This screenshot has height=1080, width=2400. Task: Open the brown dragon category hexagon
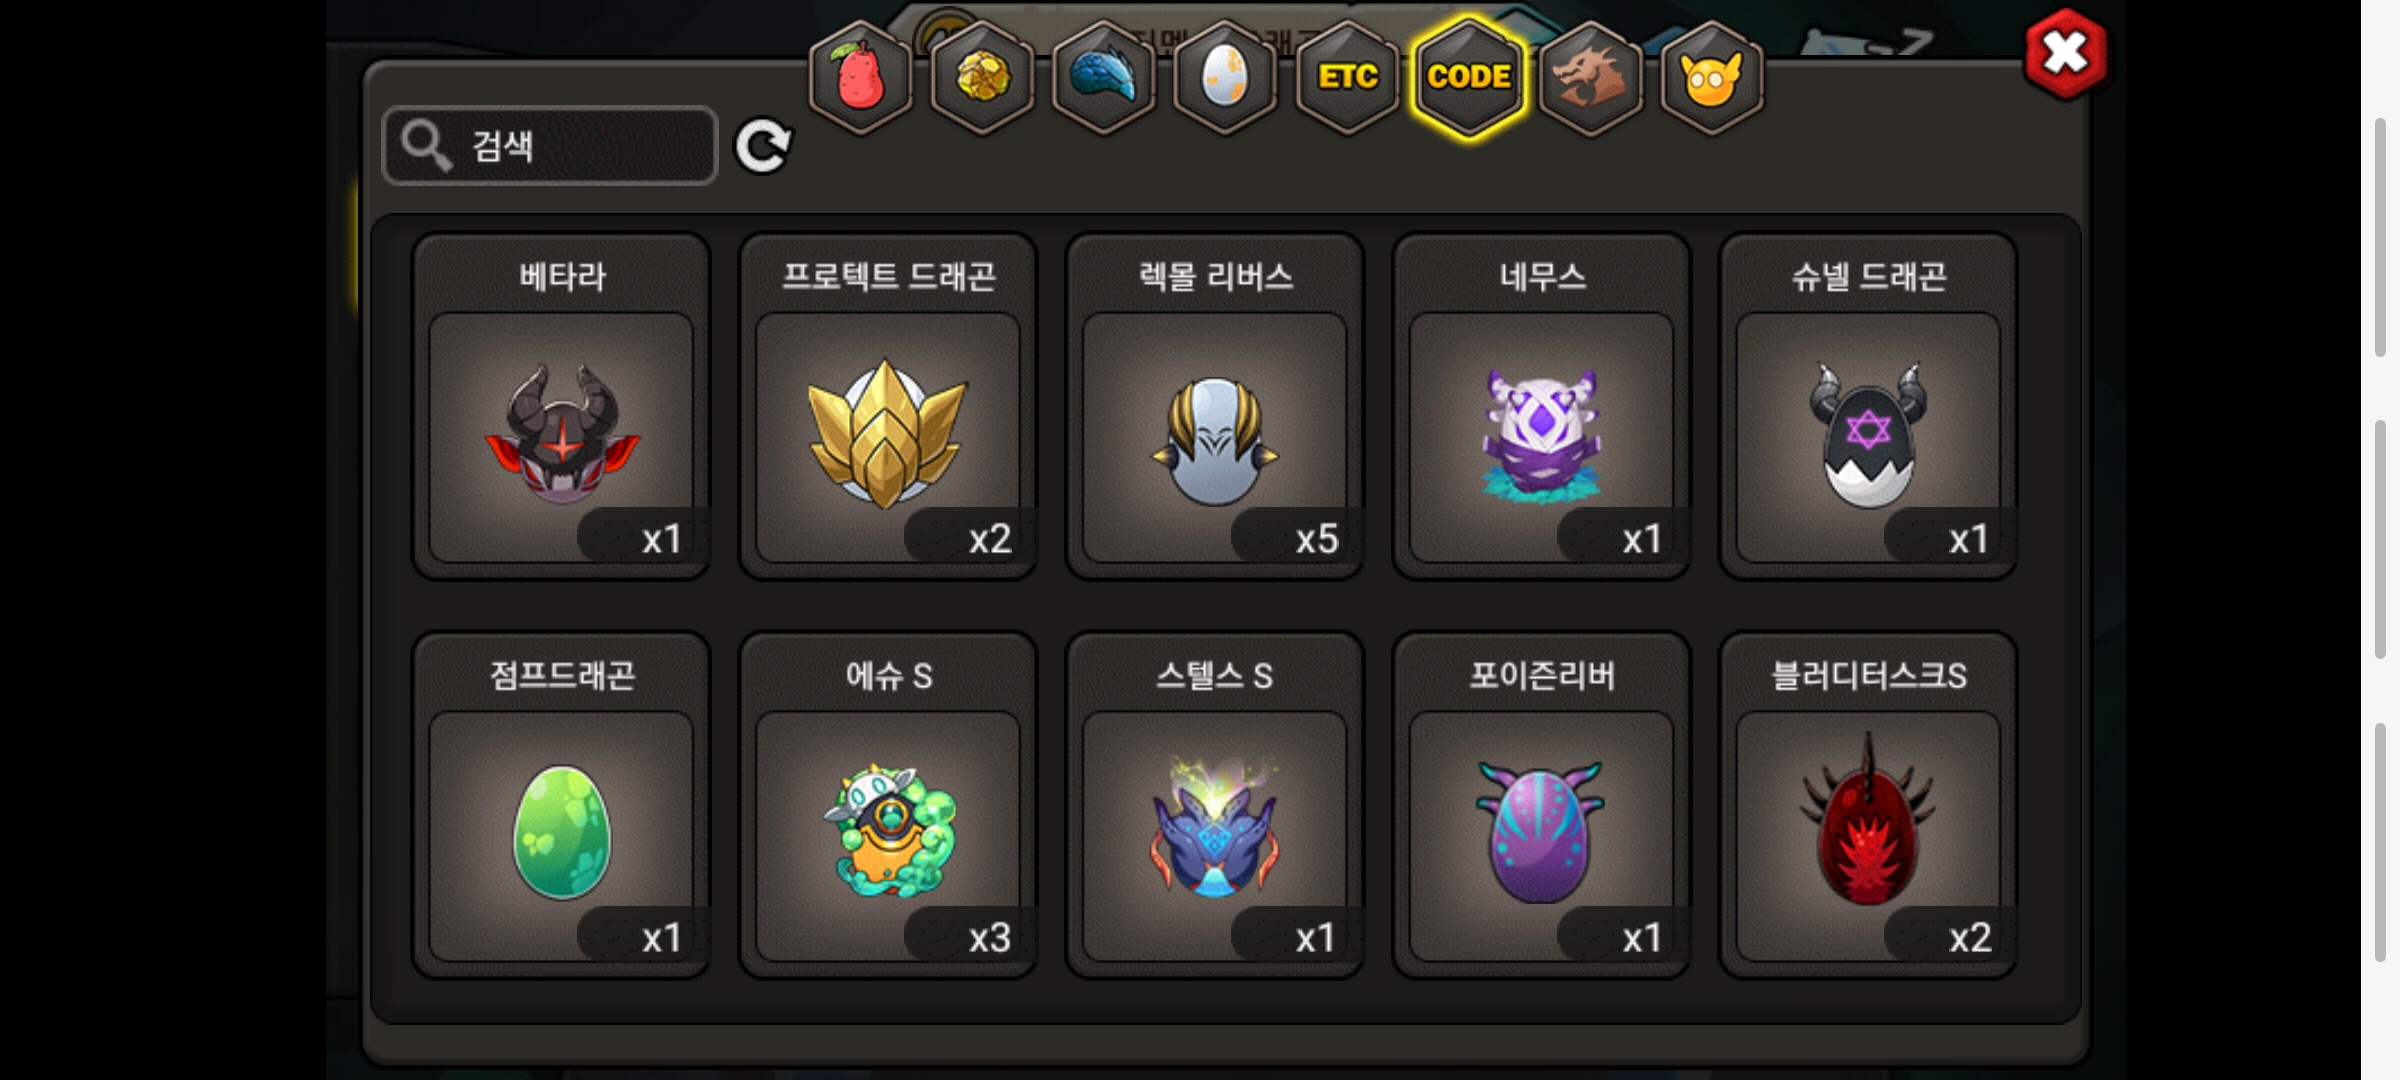tap(1590, 78)
